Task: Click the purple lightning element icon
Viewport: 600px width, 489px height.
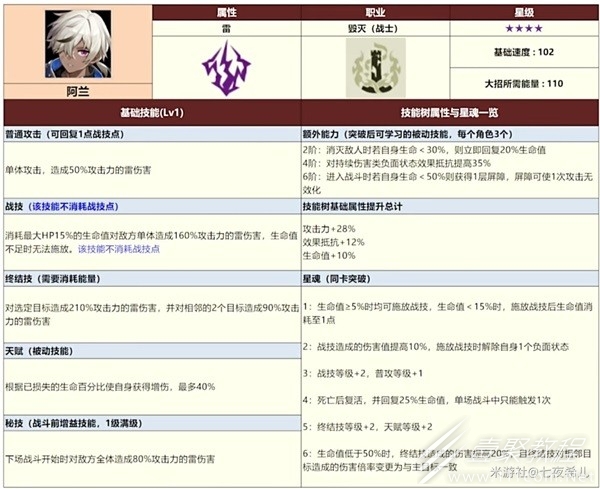Action: tap(227, 68)
